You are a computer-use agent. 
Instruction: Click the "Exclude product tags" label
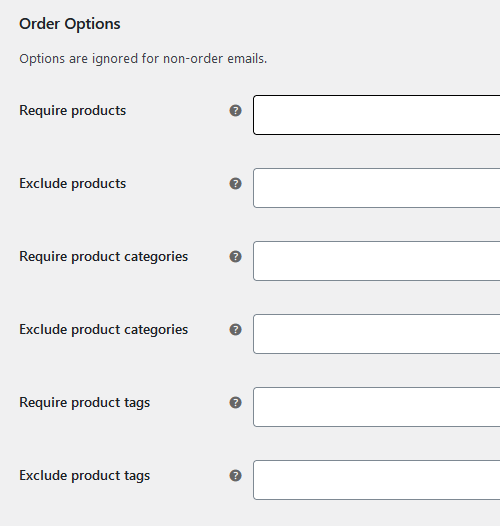[85, 476]
